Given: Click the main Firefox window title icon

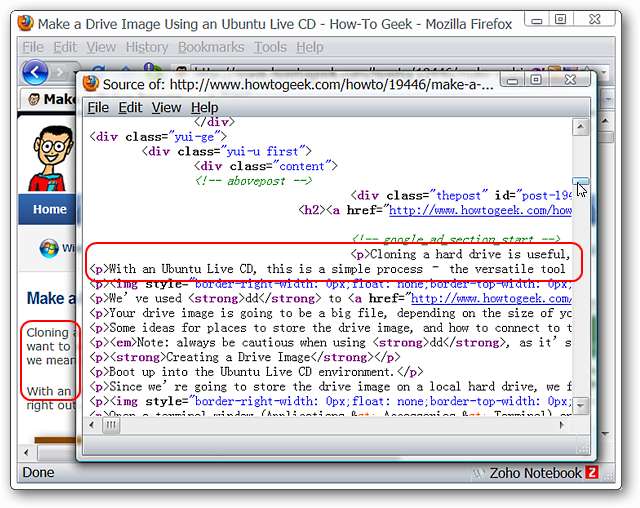Looking at the screenshot, I should point(29,22).
